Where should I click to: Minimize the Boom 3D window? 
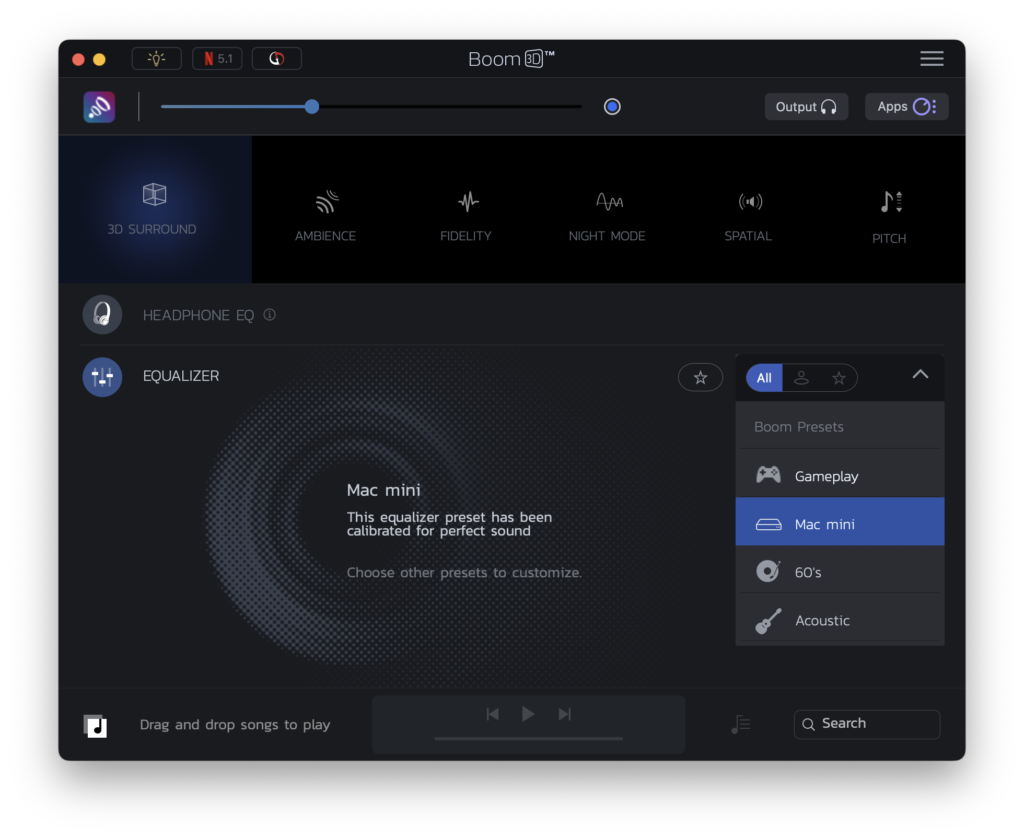point(99,59)
